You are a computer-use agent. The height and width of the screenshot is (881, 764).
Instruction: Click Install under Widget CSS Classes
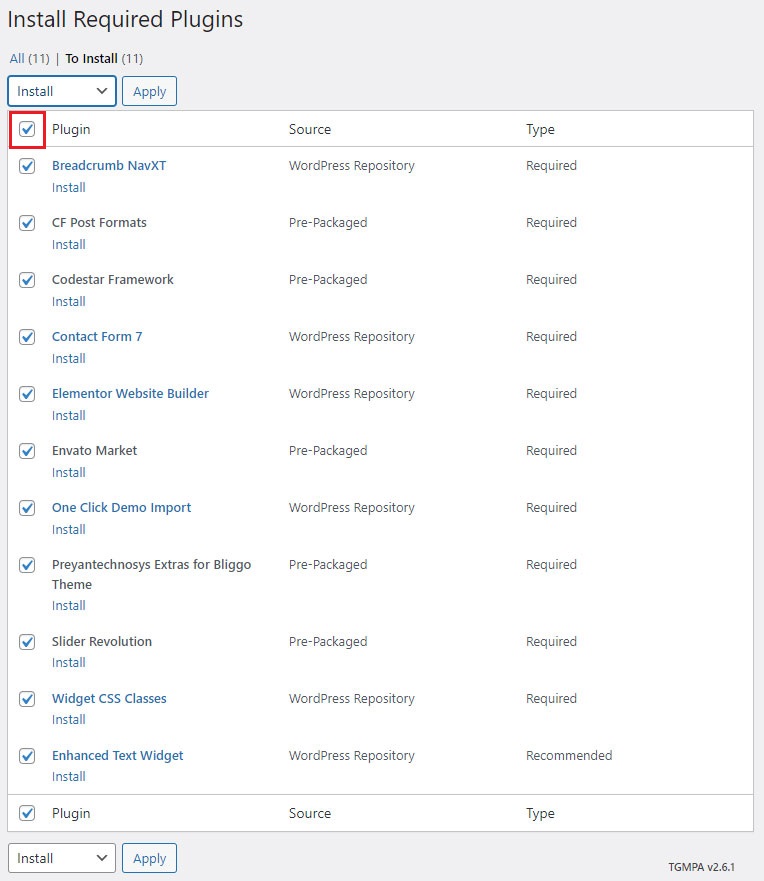(69, 720)
